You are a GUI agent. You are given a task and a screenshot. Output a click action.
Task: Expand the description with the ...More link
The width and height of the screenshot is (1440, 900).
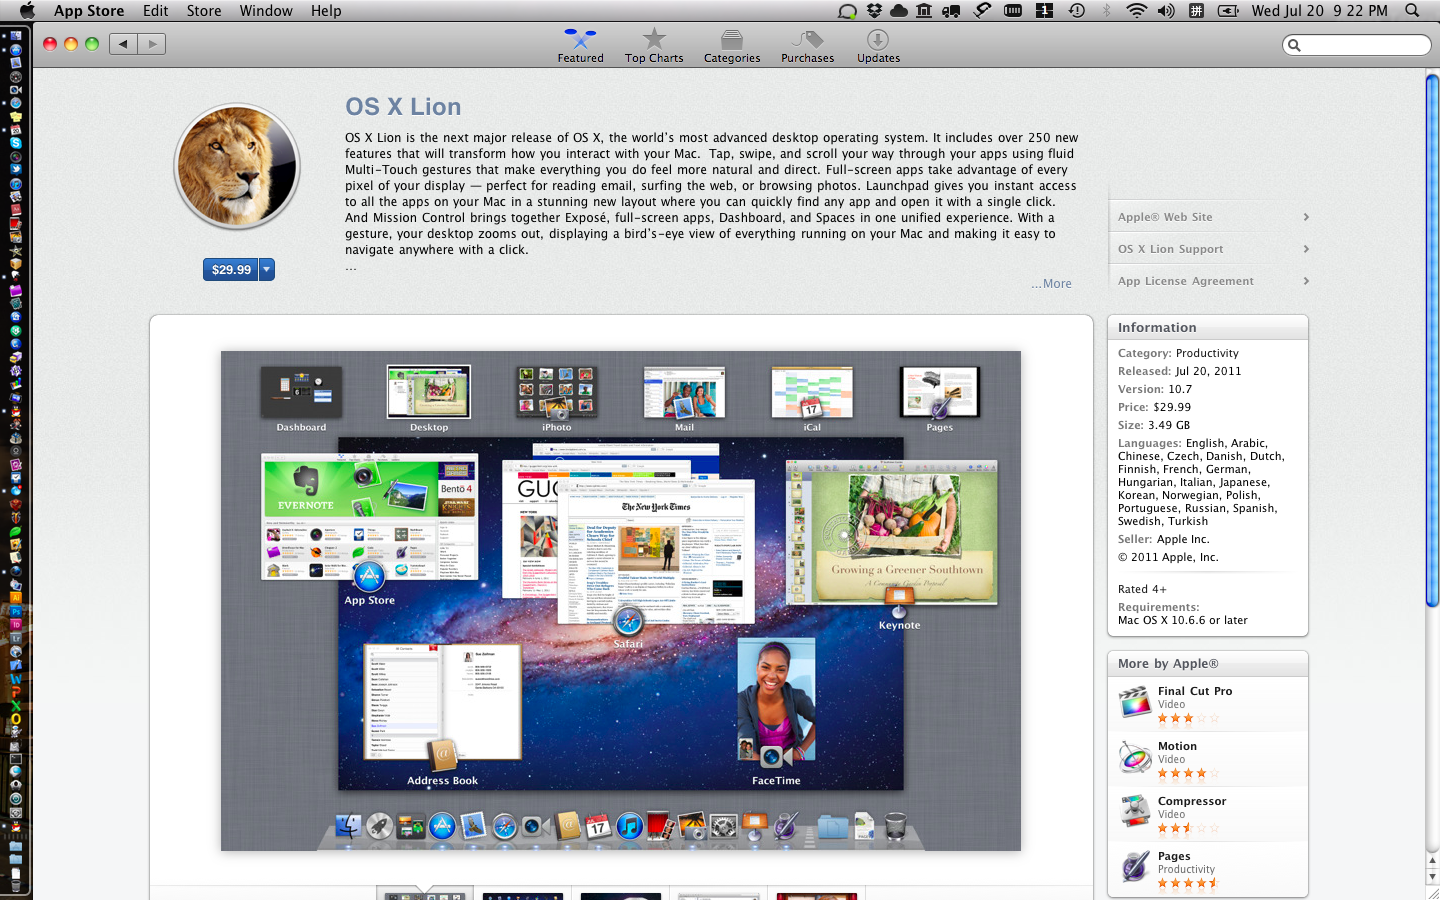(1051, 283)
